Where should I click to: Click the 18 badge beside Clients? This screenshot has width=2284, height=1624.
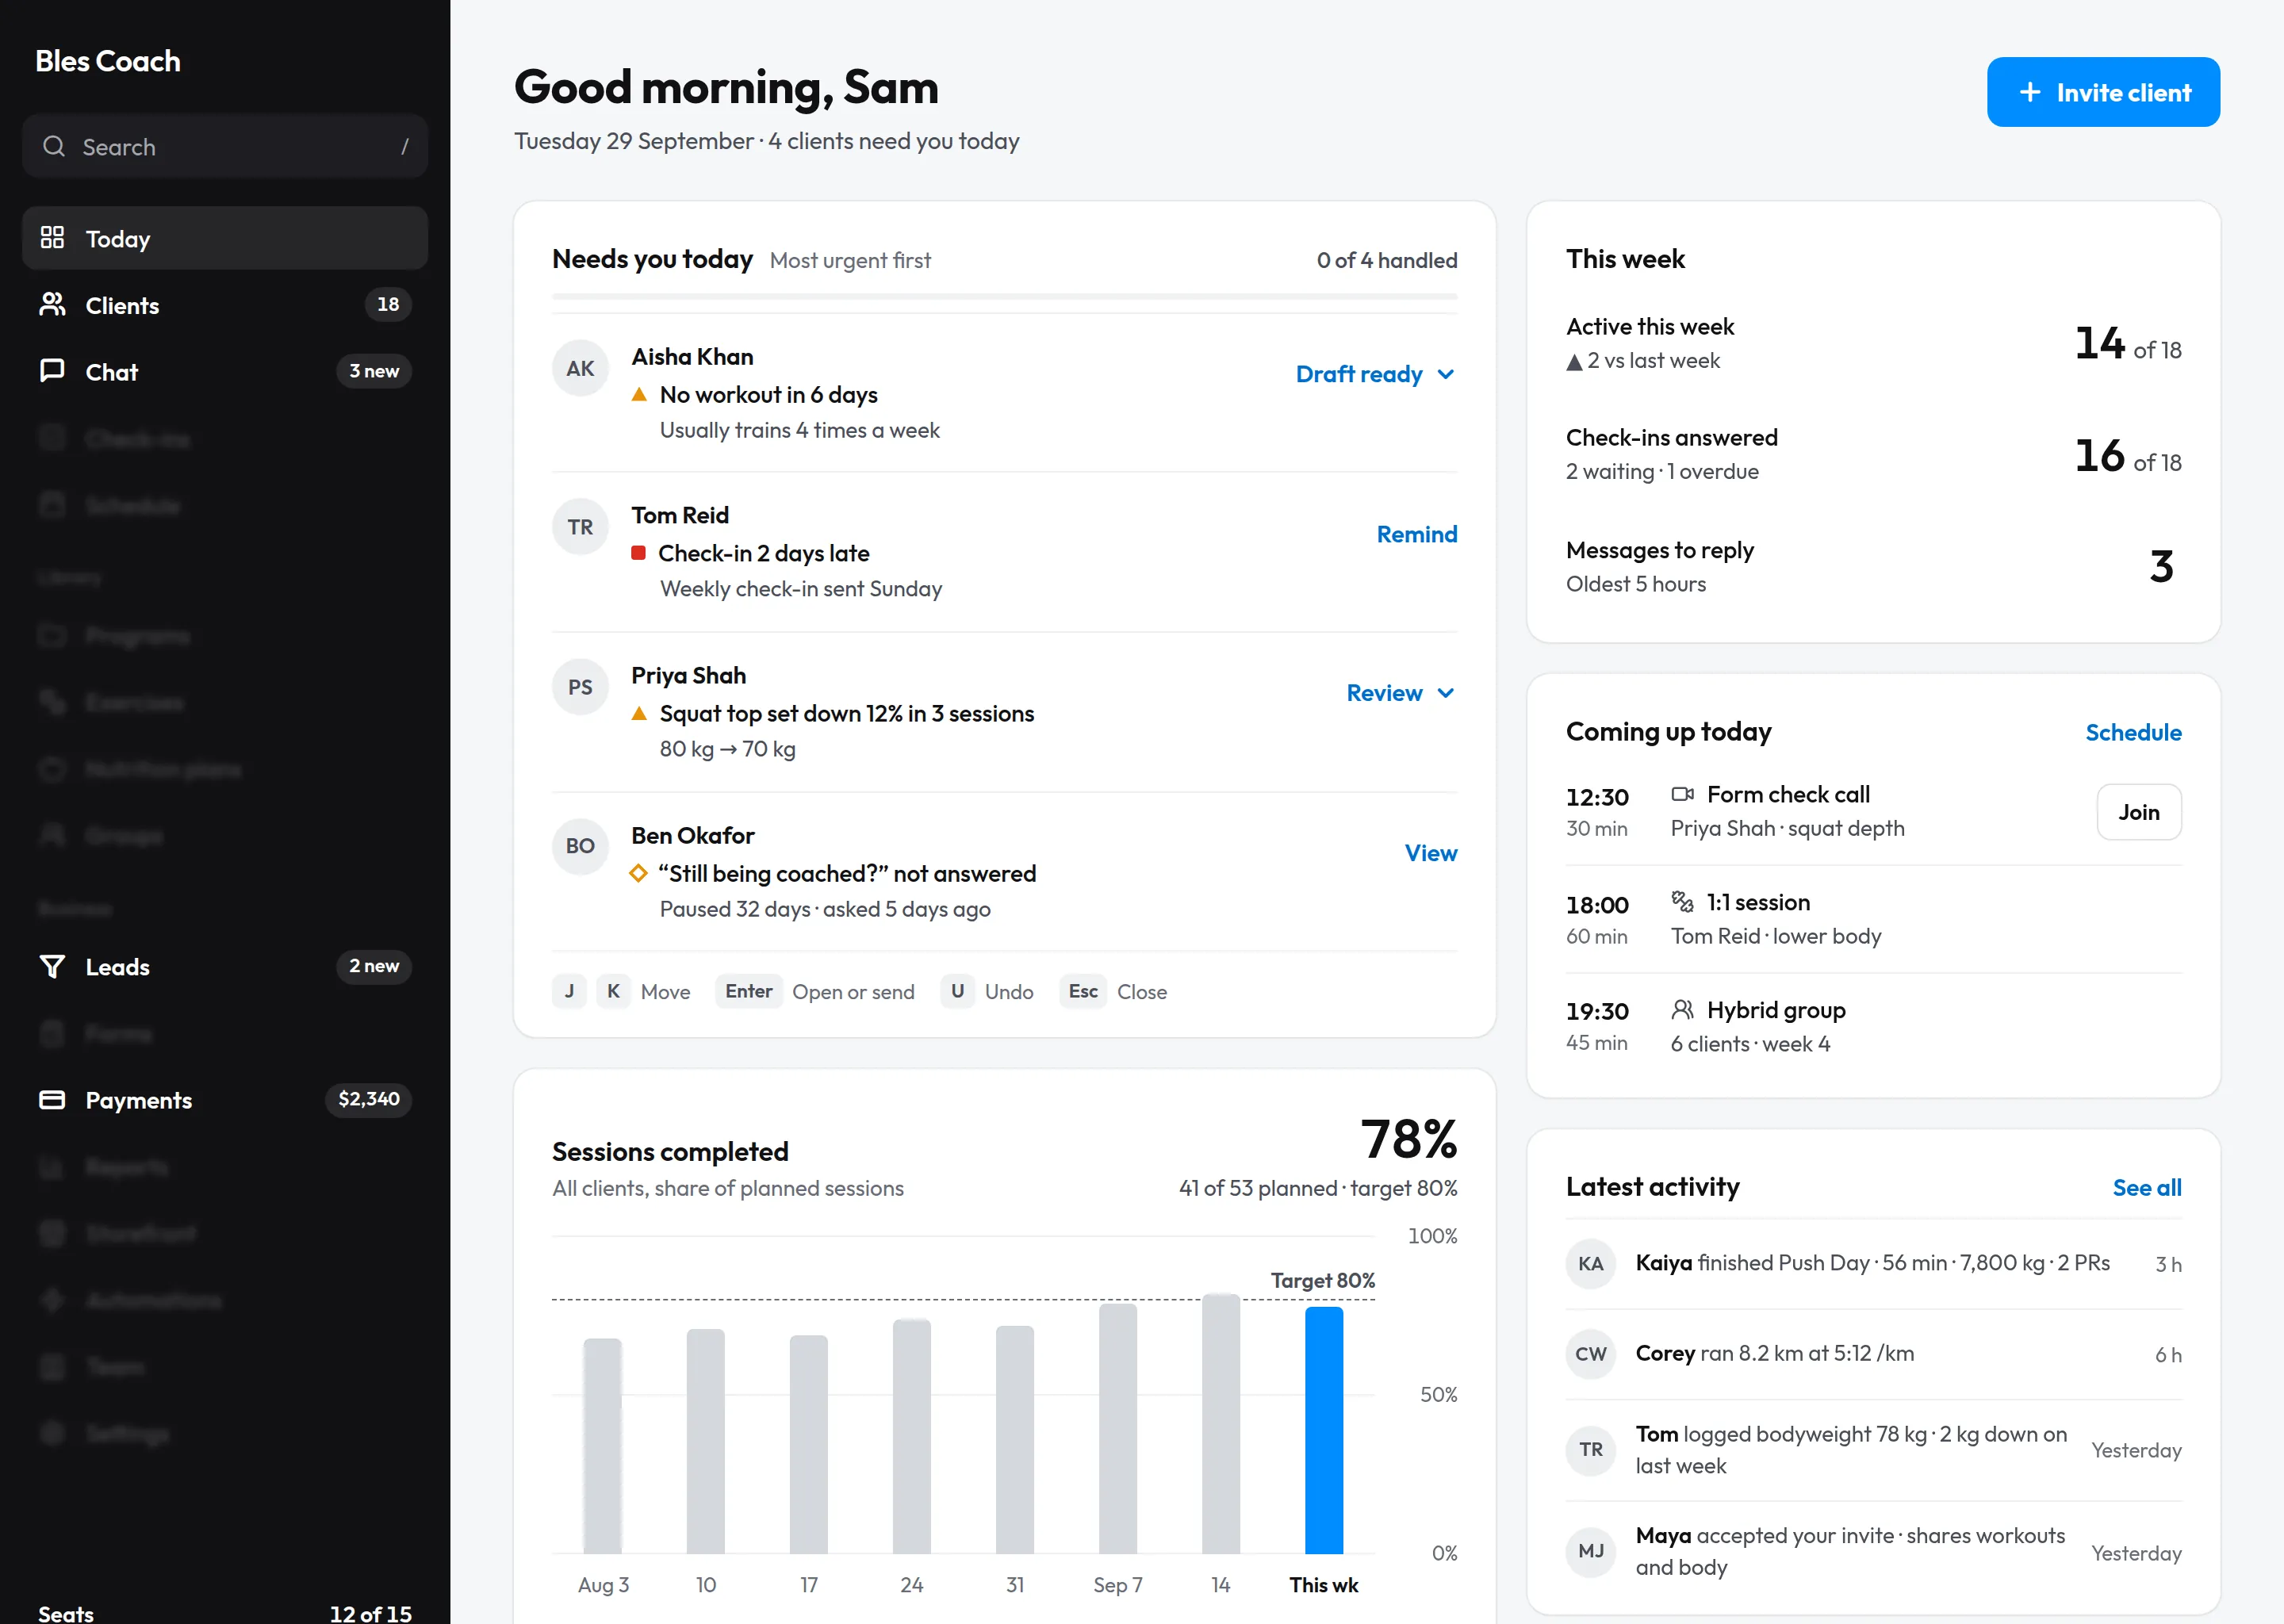pos(388,304)
